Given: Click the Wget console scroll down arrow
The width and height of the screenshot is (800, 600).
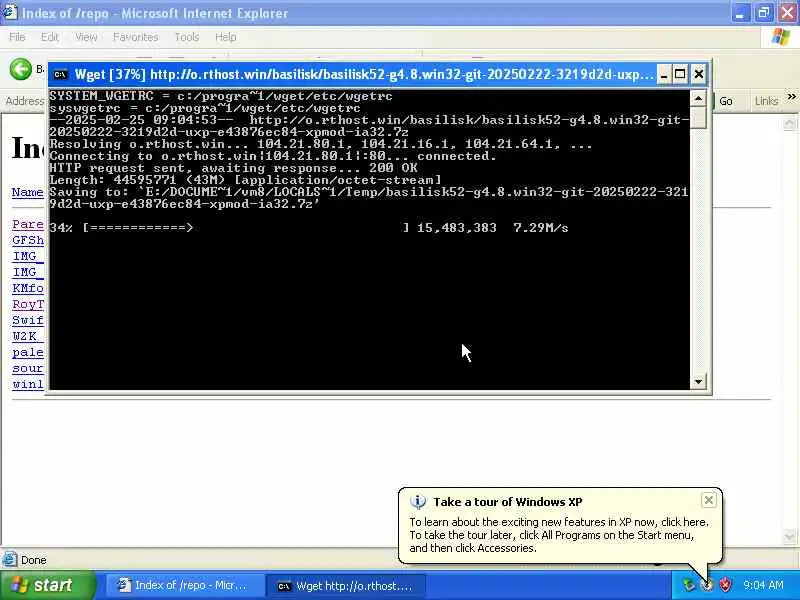Looking at the screenshot, I should [x=698, y=381].
